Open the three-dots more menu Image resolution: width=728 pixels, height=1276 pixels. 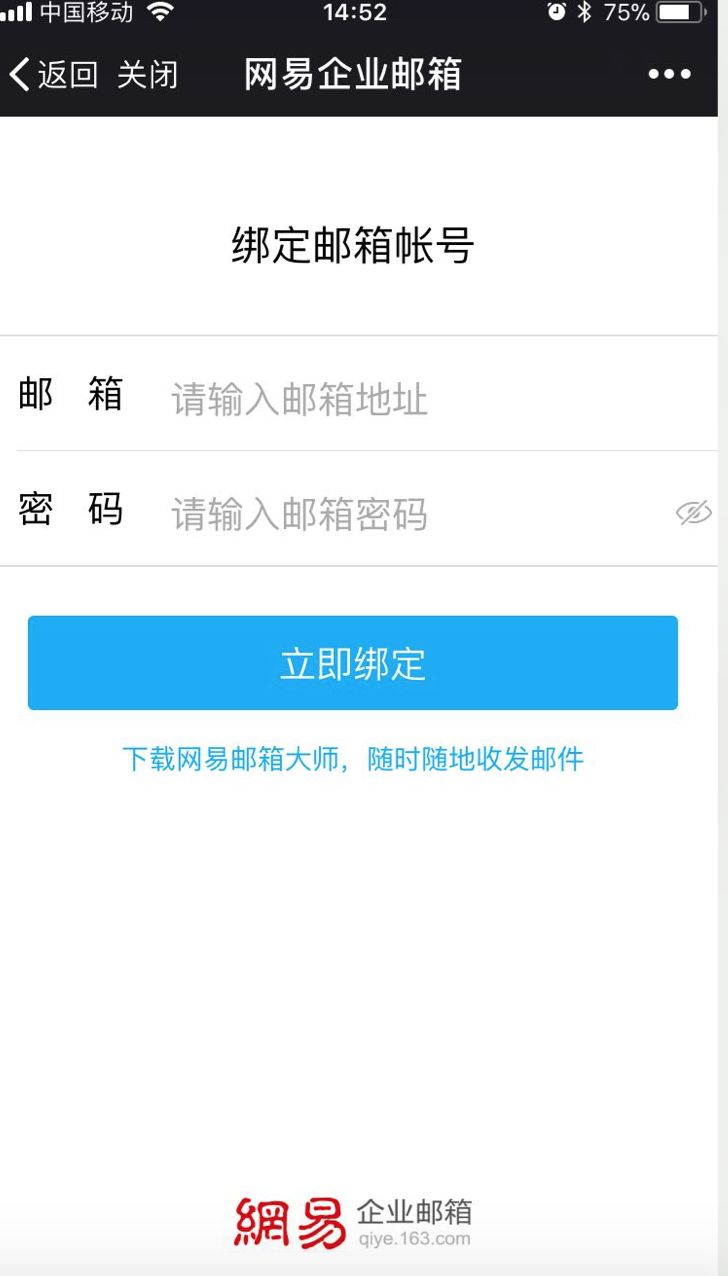(669, 74)
